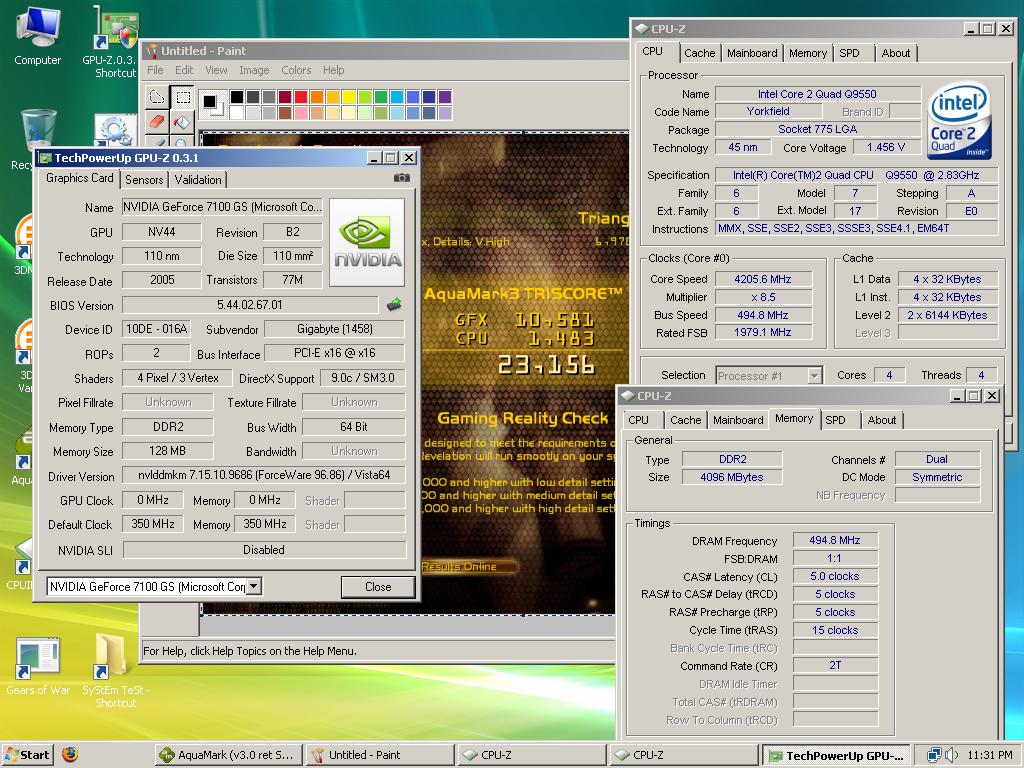Click the Driver Version field in GPU-Z

click(x=264, y=475)
